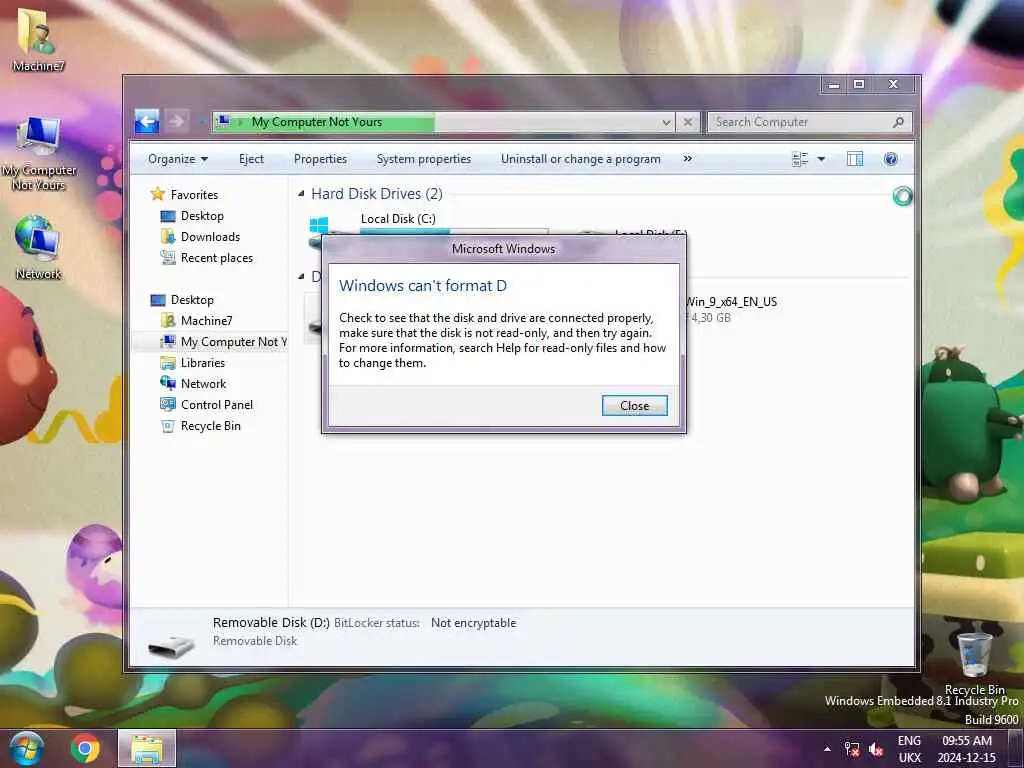Viewport: 1024px width, 768px height.
Task: Open the clock showing 09:55 AM
Action: point(967,749)
